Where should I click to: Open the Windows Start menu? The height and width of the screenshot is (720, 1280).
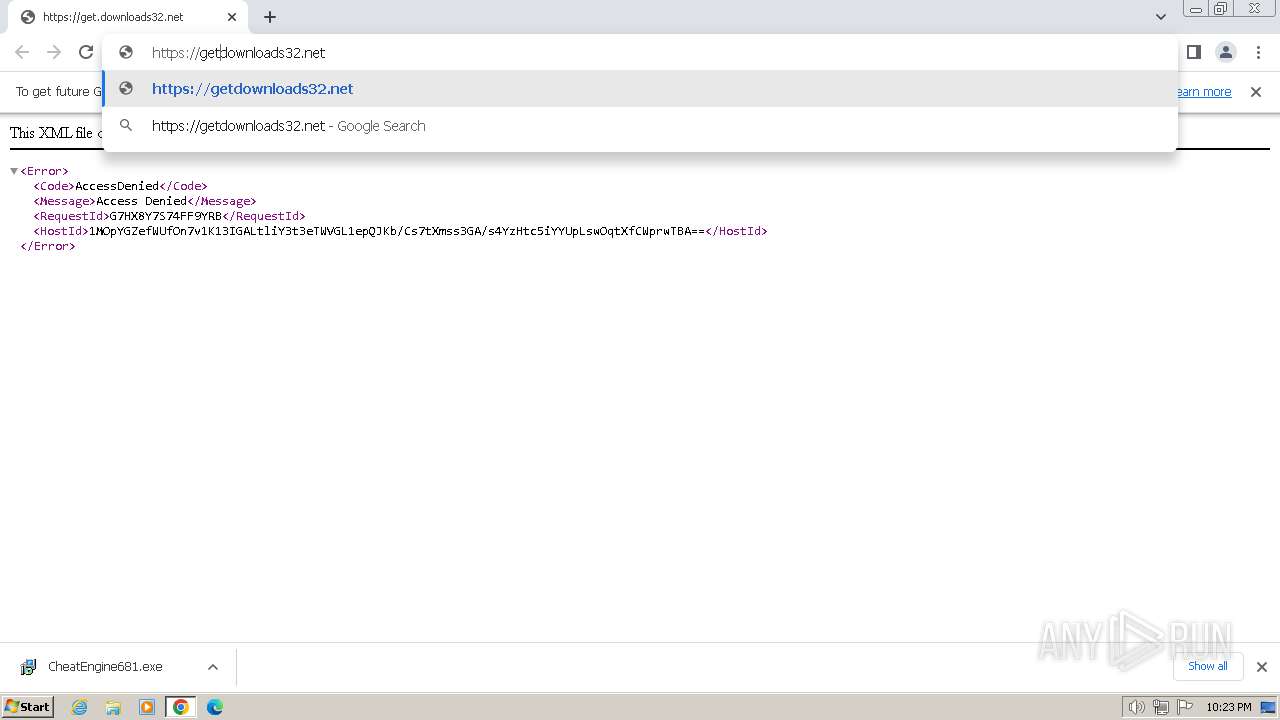pyautogui.click(x=27, y=707)
